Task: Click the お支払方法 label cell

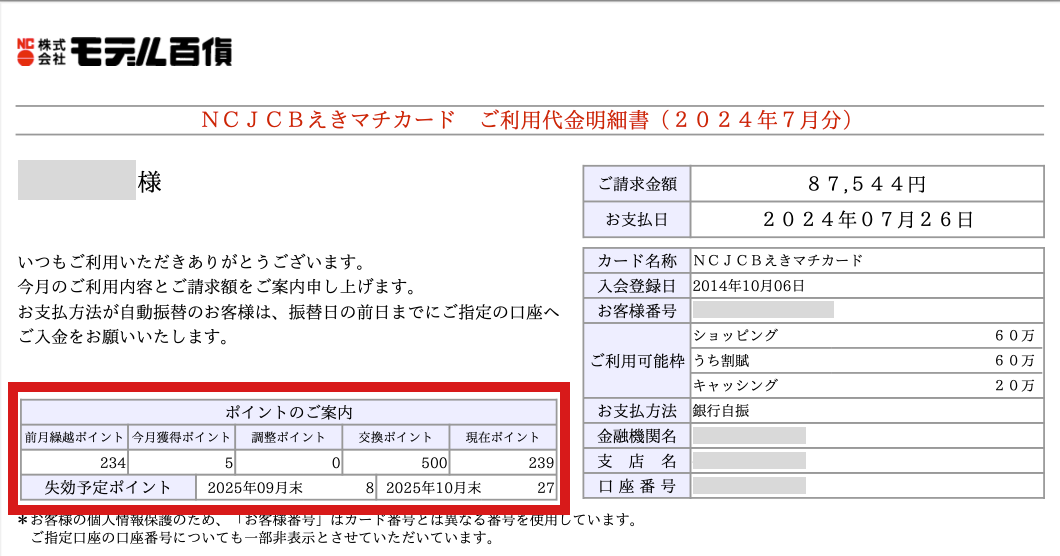Action: coord(637,411)
